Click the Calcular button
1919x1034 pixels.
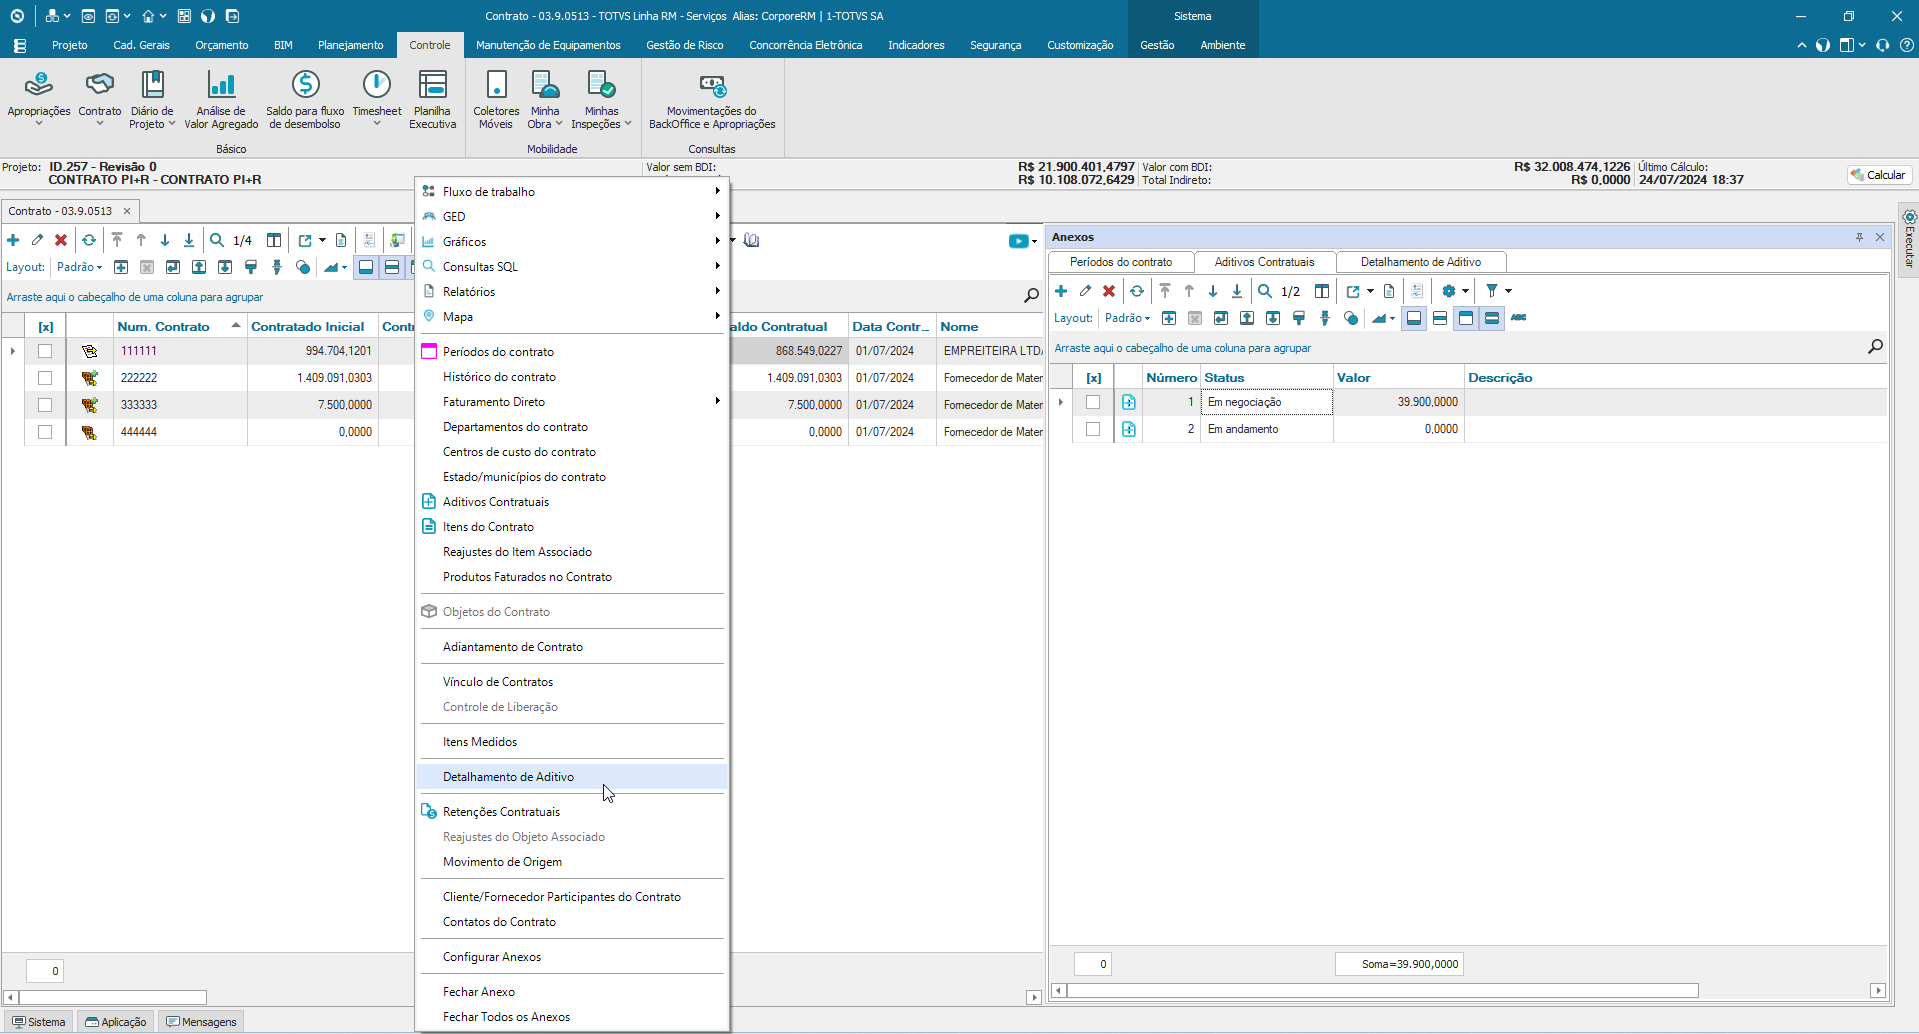[x=1879, y=175]
